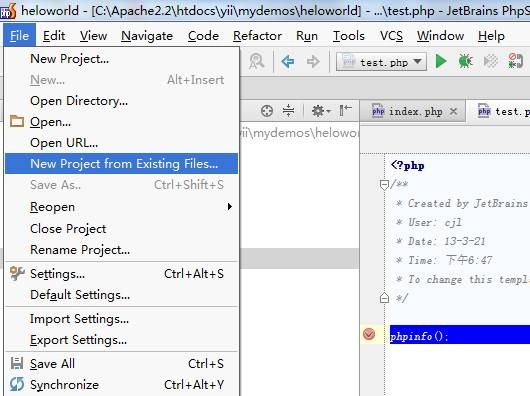The image size is (530, 396).
Task: Click Save All menu entry
Action: coord(121,364)
